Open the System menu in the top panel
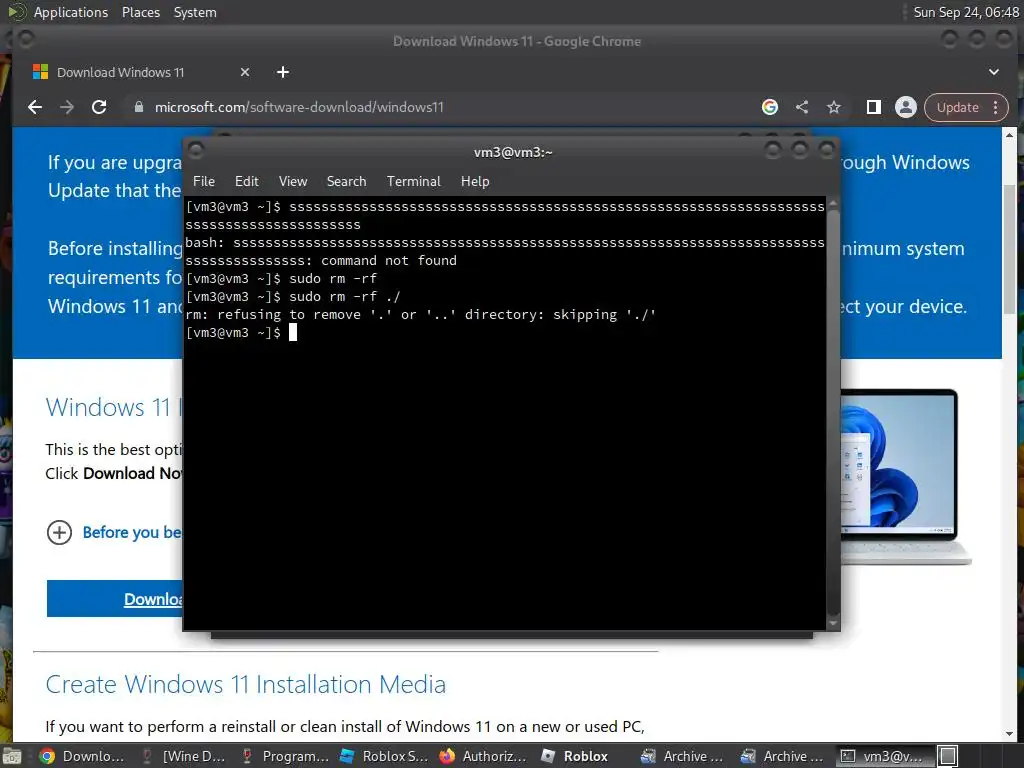 pyautogui.click(x=195, y=12)
